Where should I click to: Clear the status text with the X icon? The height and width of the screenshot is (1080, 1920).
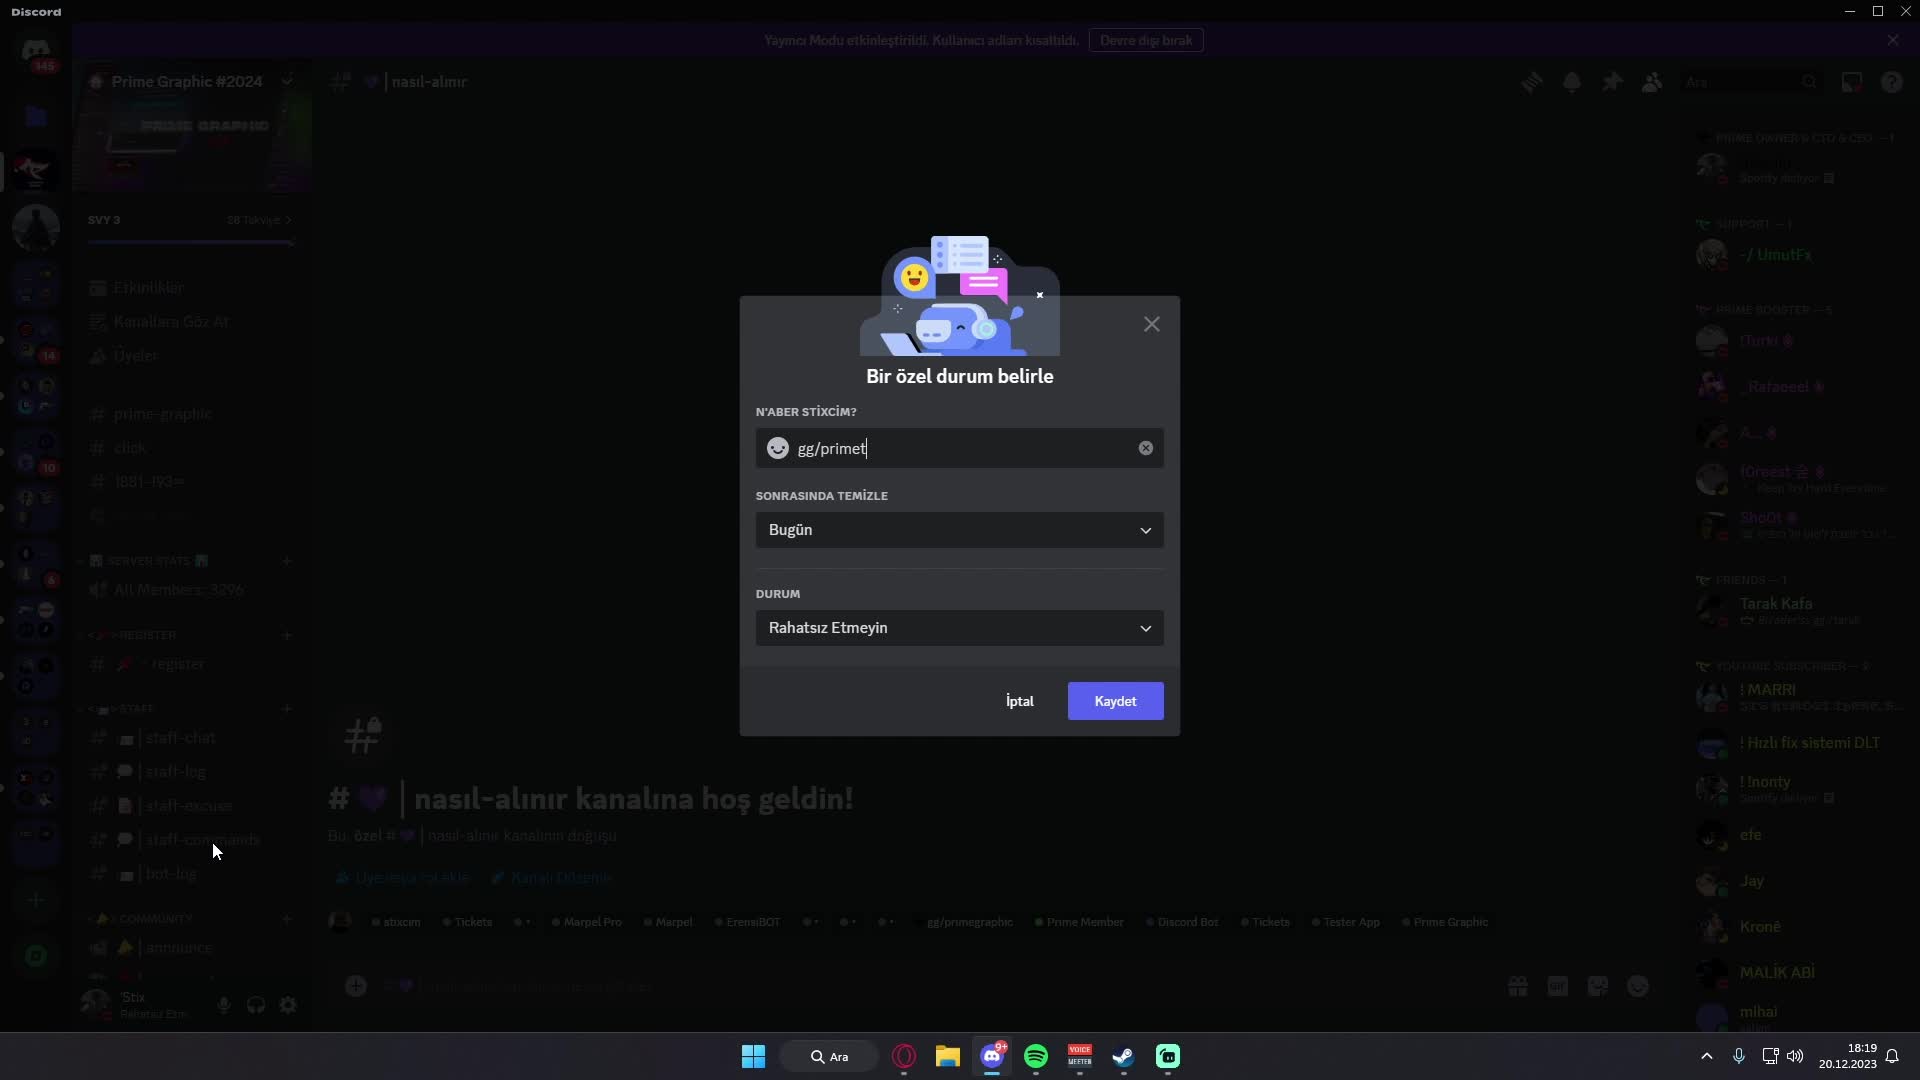point(1145,448)
